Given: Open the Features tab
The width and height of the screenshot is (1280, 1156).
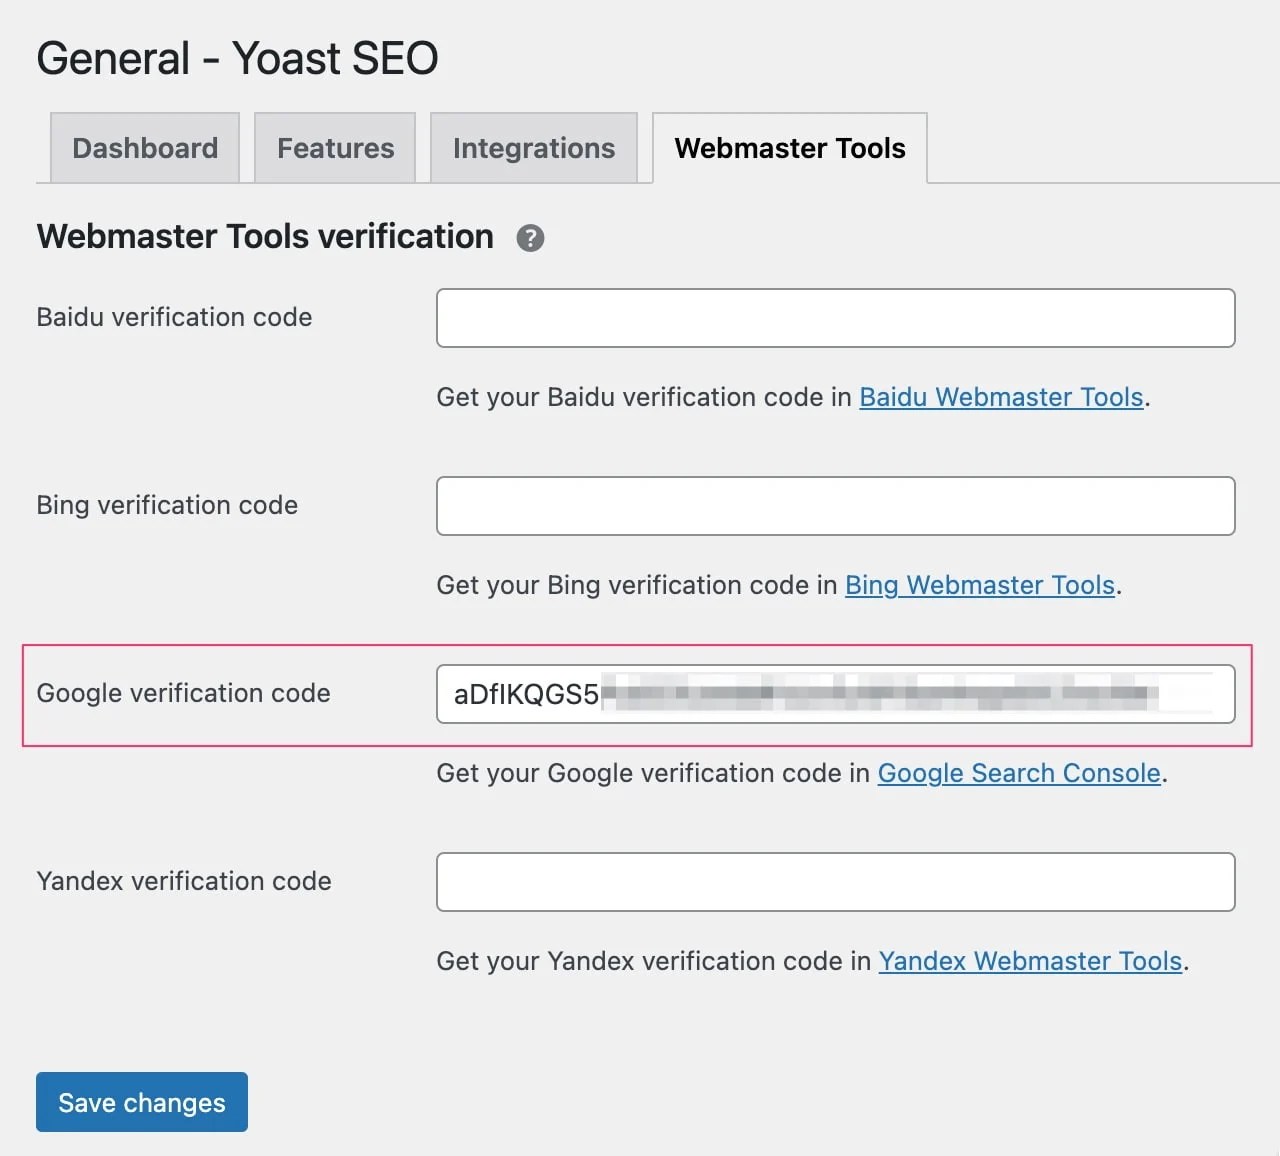Looking at the screenshot, I should pyautogui.click(x=335, y=148).
